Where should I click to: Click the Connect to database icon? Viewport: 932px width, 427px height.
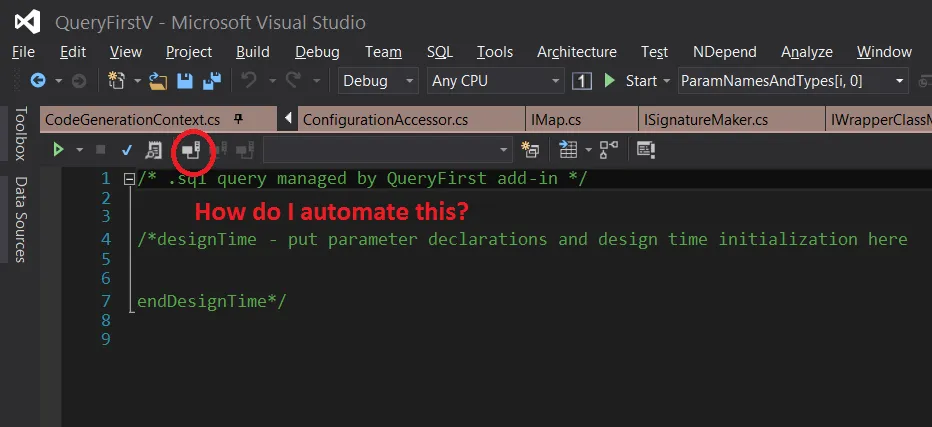(x=191, y=150)
